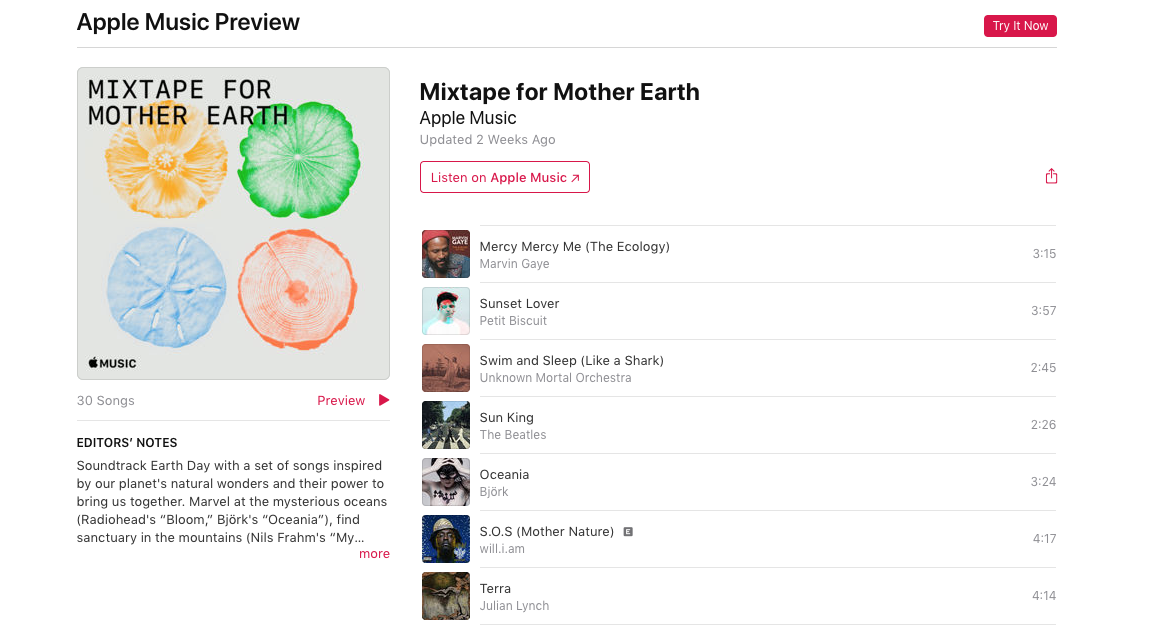
Task: Click the Swim and Sleep song title
Action: (571, 360)
